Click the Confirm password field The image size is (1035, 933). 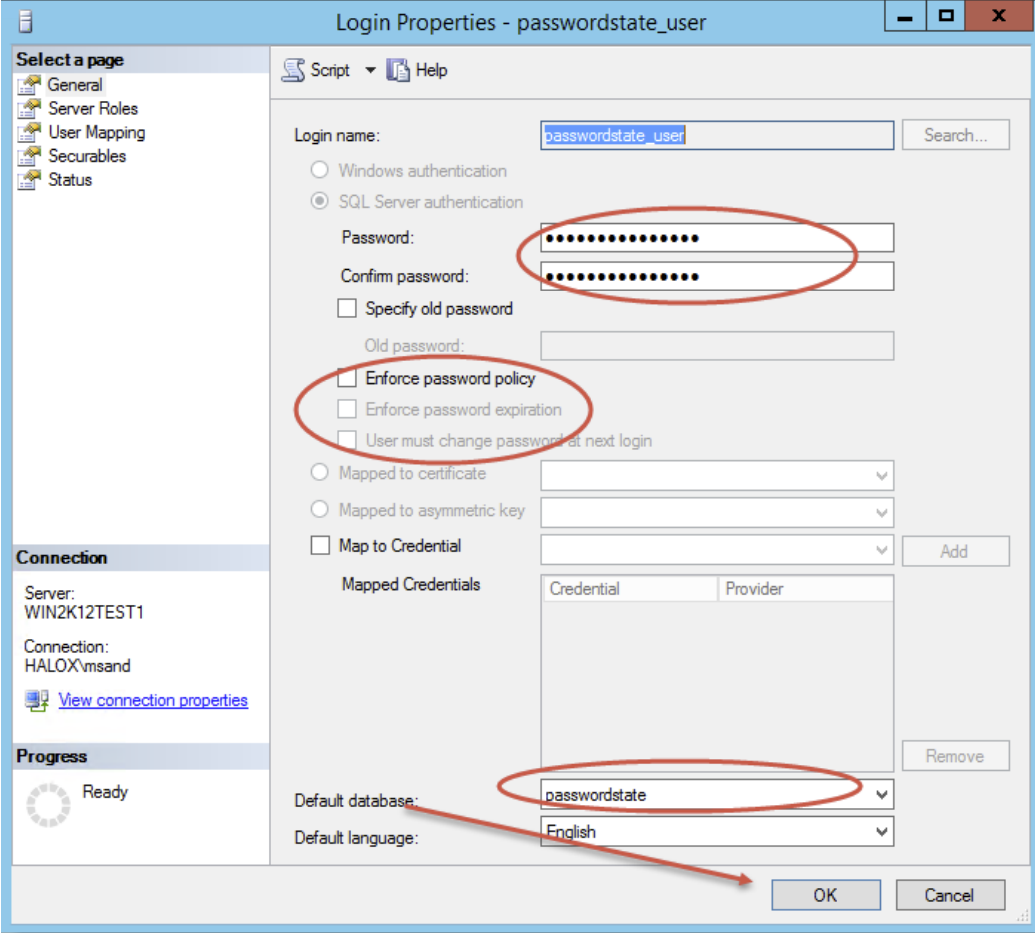pos(717,276)
